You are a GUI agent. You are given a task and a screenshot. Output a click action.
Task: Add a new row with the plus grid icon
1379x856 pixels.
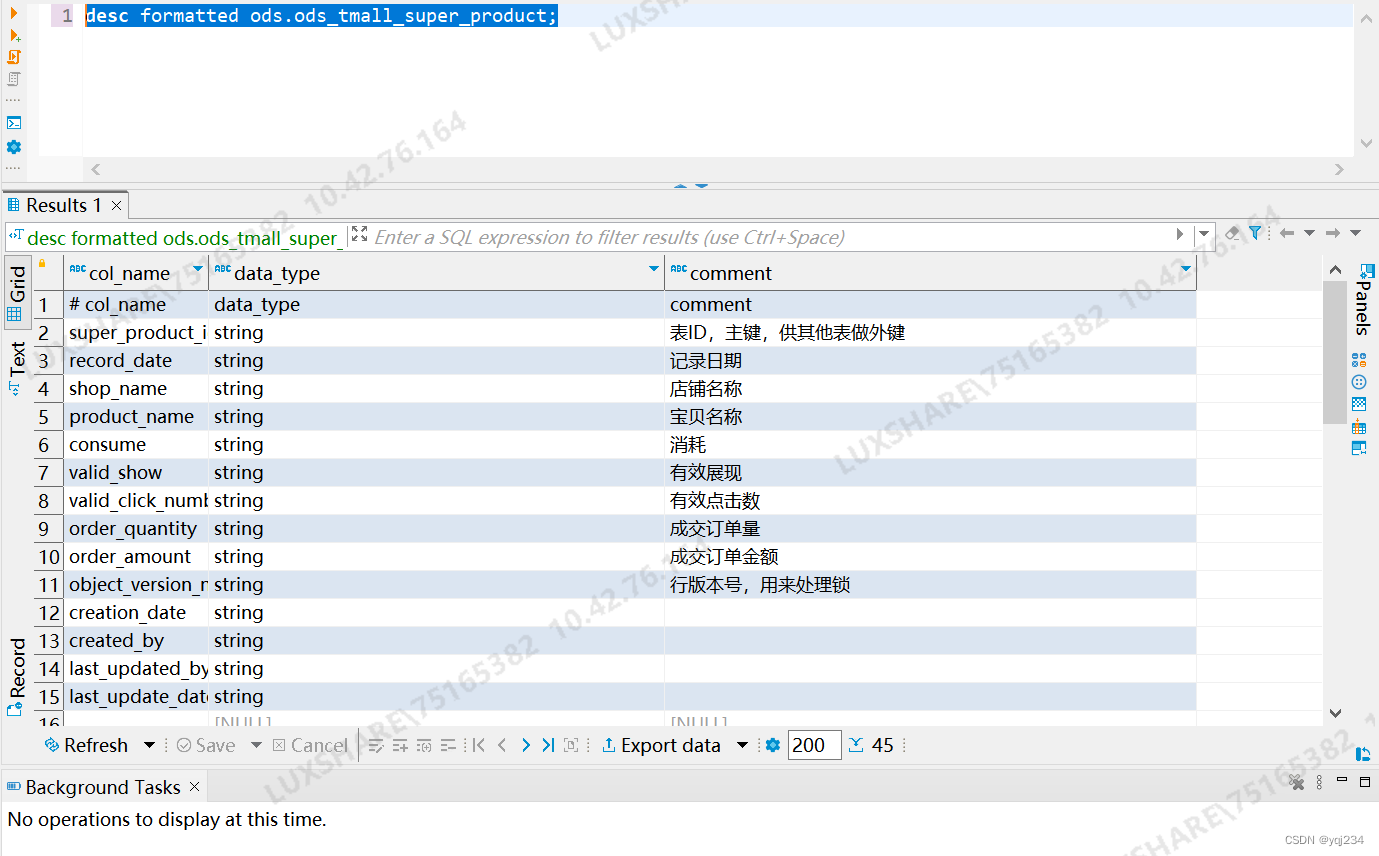[x=400, y=745]
